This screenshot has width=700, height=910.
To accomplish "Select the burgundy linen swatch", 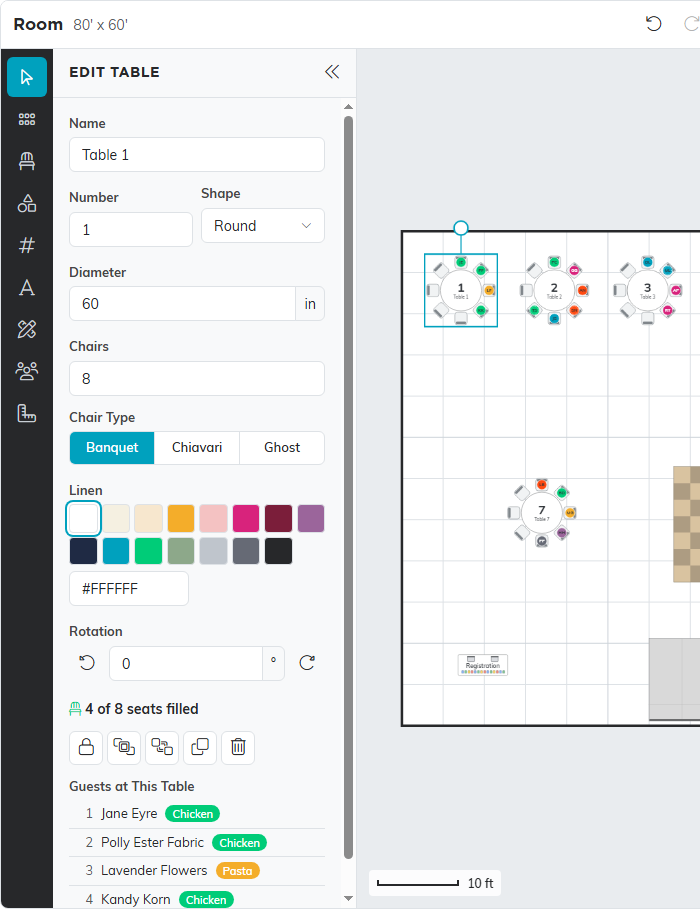I will tap(279, 518).
